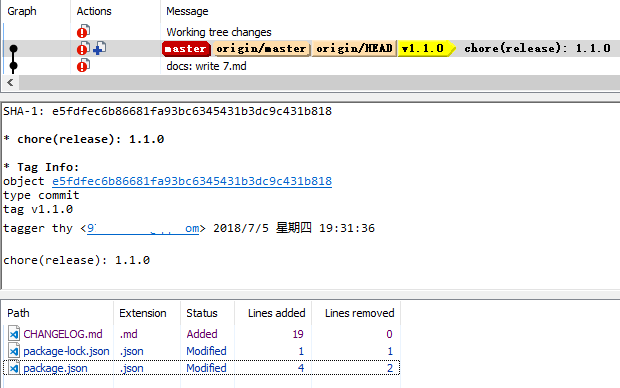Click package.json file icon
This screenshot has height=388, width=620.
click(x=14, y=368)
